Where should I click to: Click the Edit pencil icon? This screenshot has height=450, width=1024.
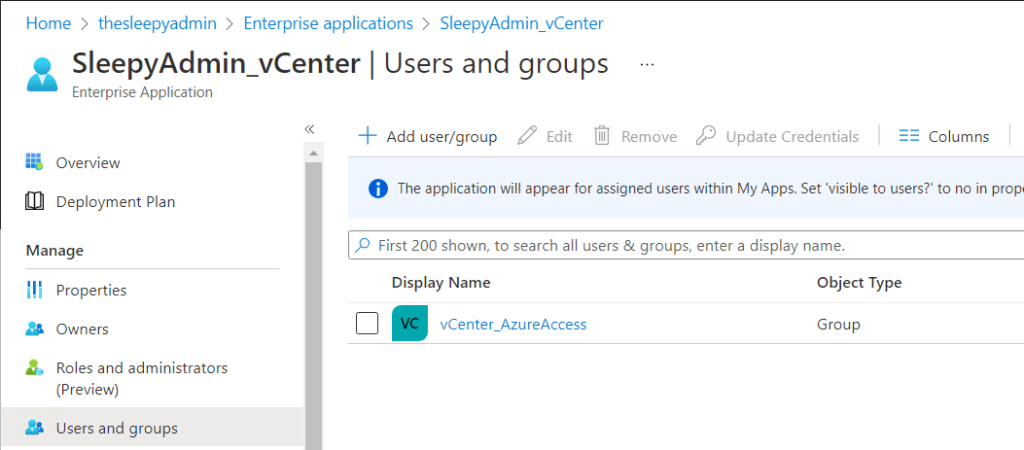click(527, 136)
